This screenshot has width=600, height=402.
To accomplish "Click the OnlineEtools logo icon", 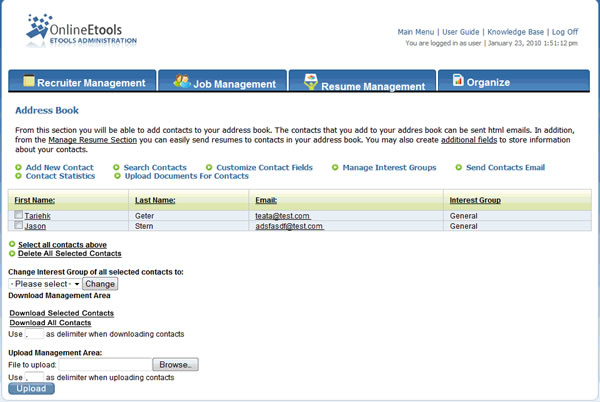I will click(40, 29).
